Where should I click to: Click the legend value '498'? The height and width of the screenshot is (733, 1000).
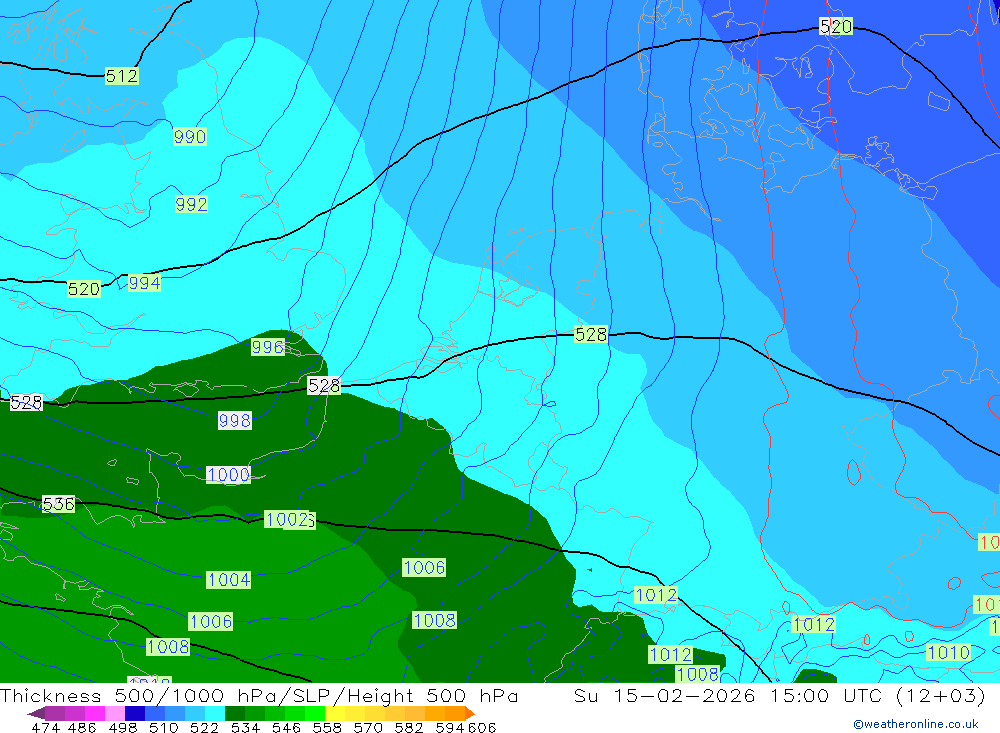coord(123,727)
